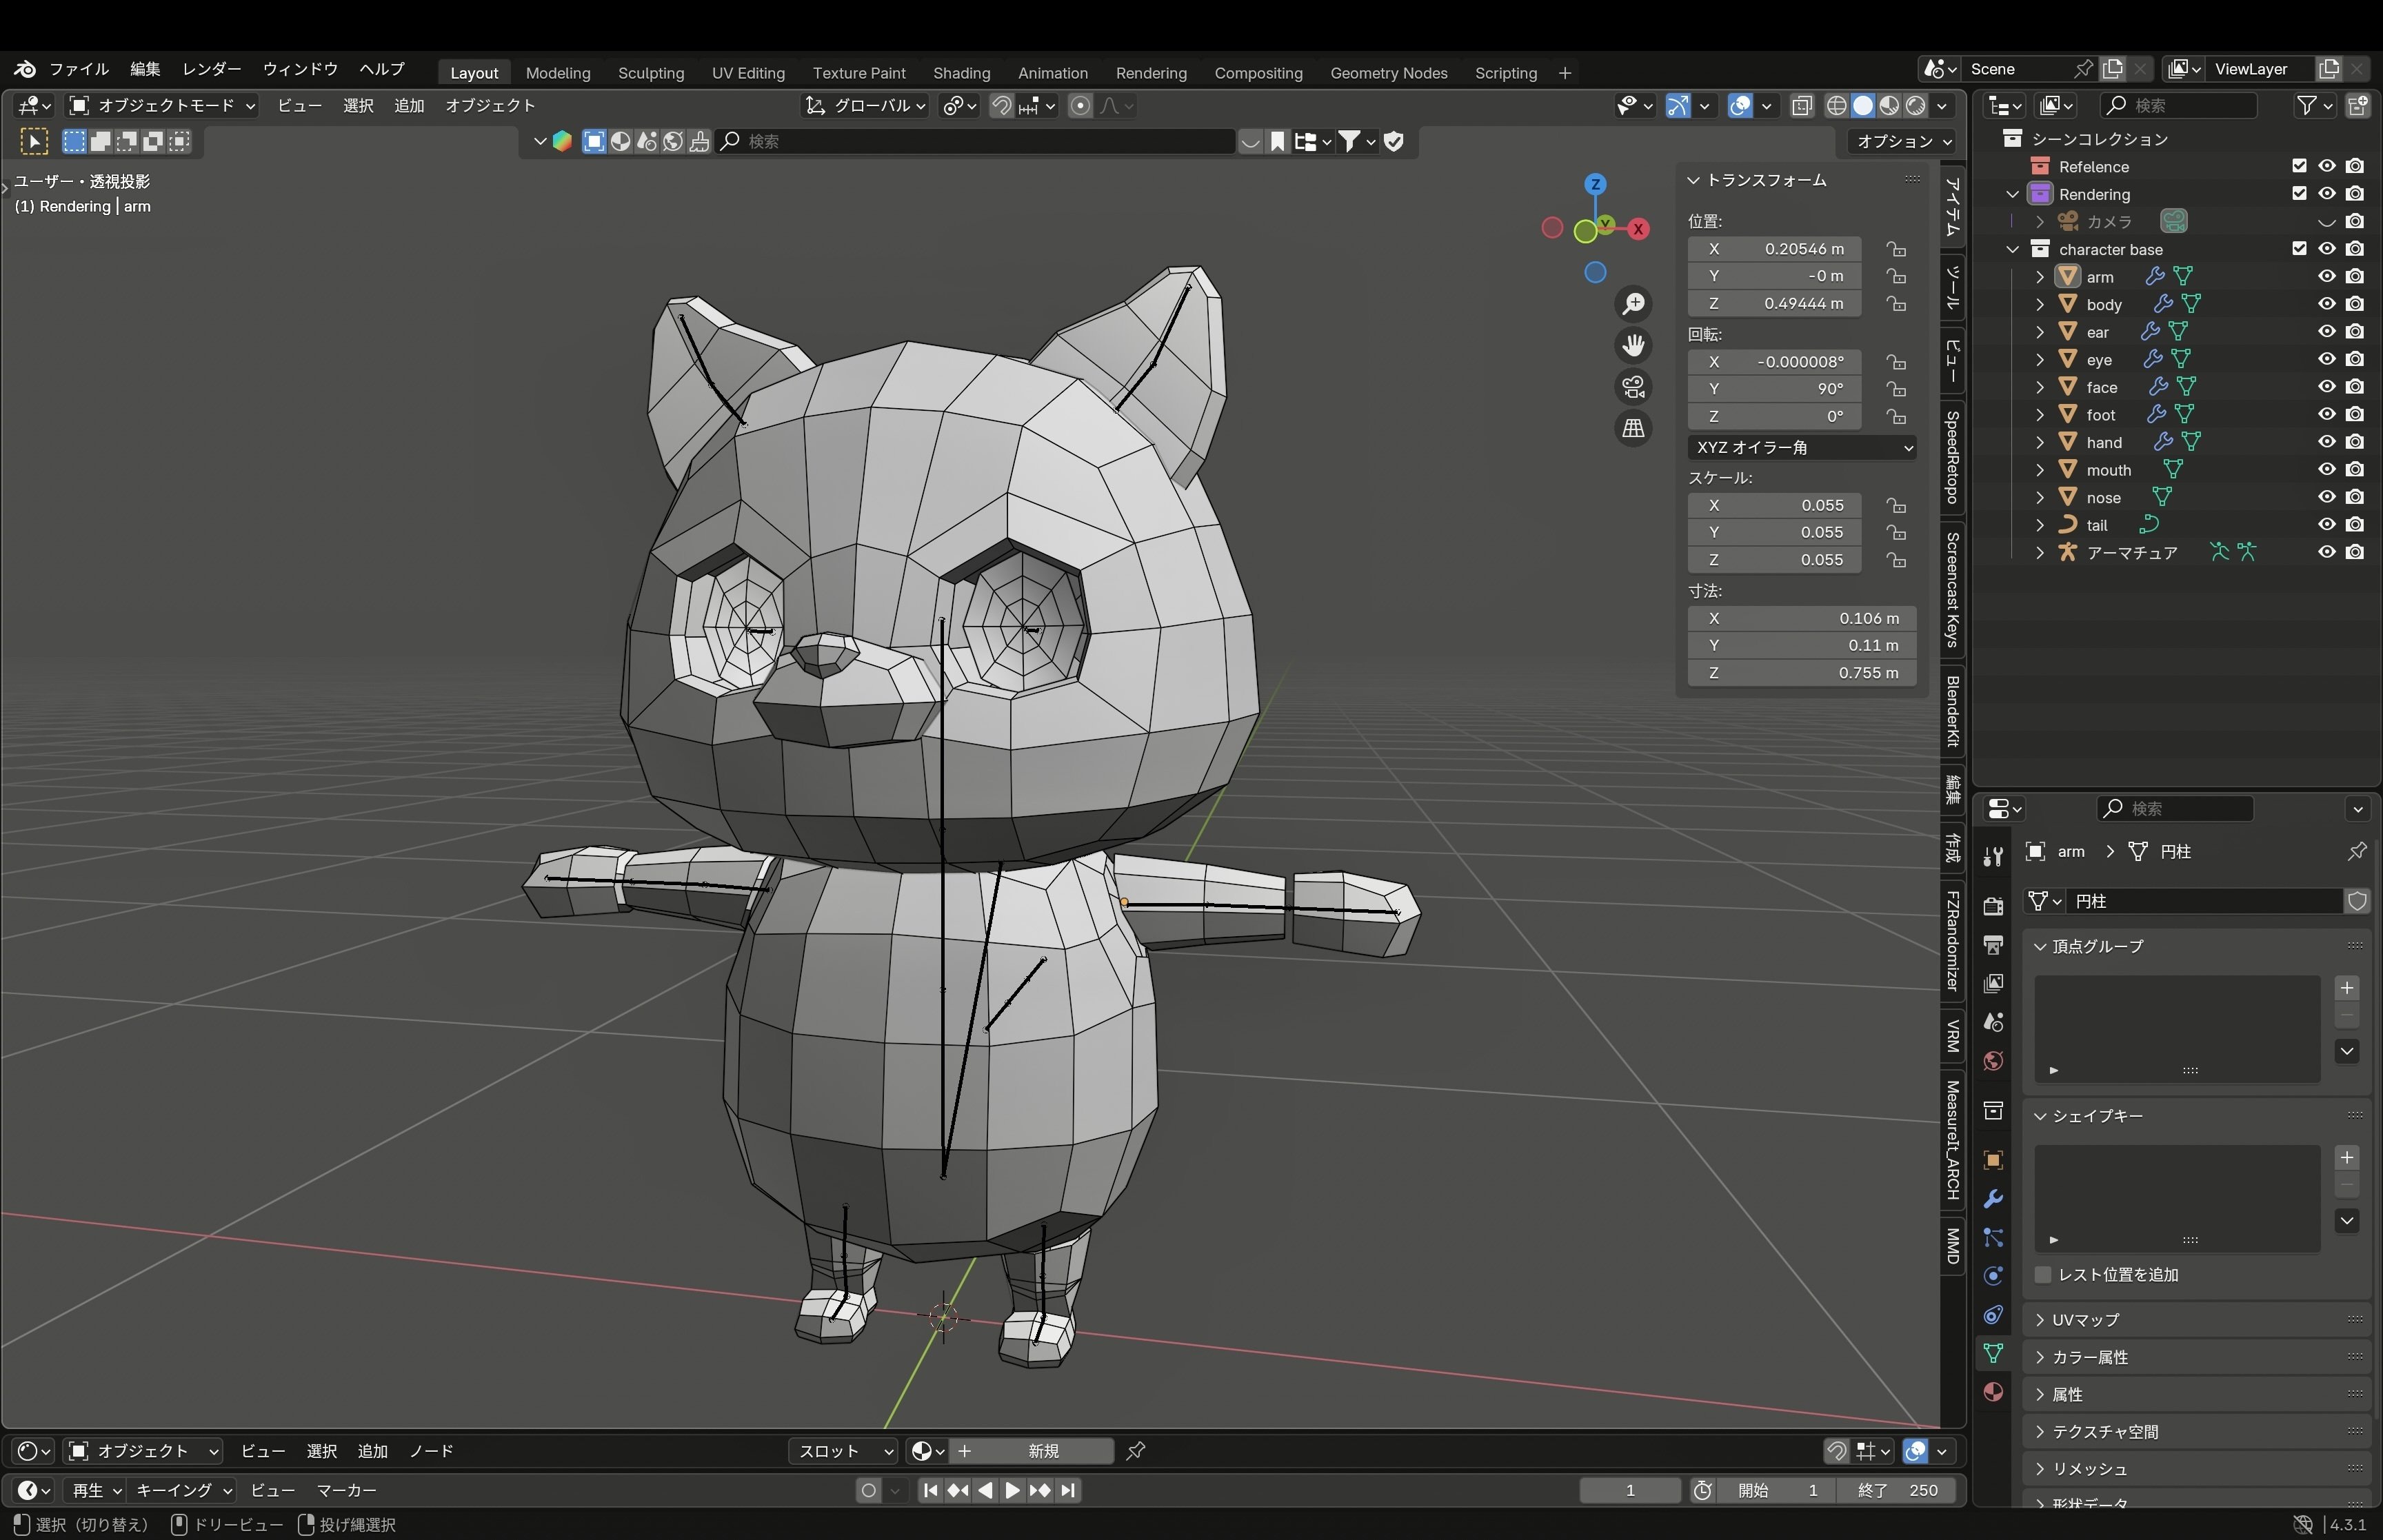This screenshot has height=1540, width=2383.
Task: Click the Blender logo icon
Action: click(25, 69)
